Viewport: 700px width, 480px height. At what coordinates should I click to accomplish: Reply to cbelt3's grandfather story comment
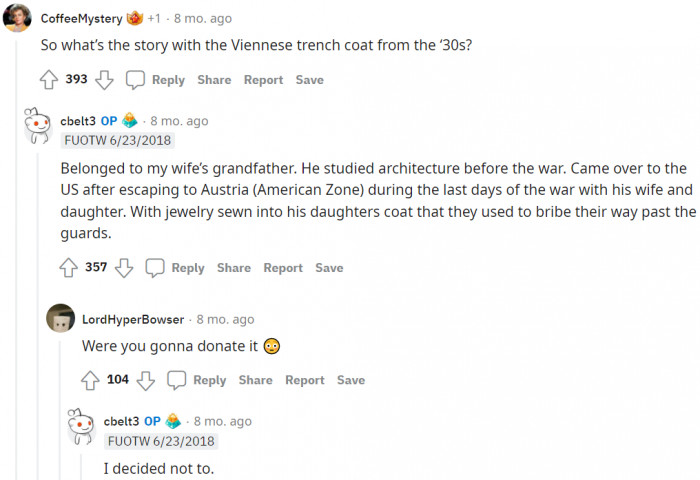point(187,268)
